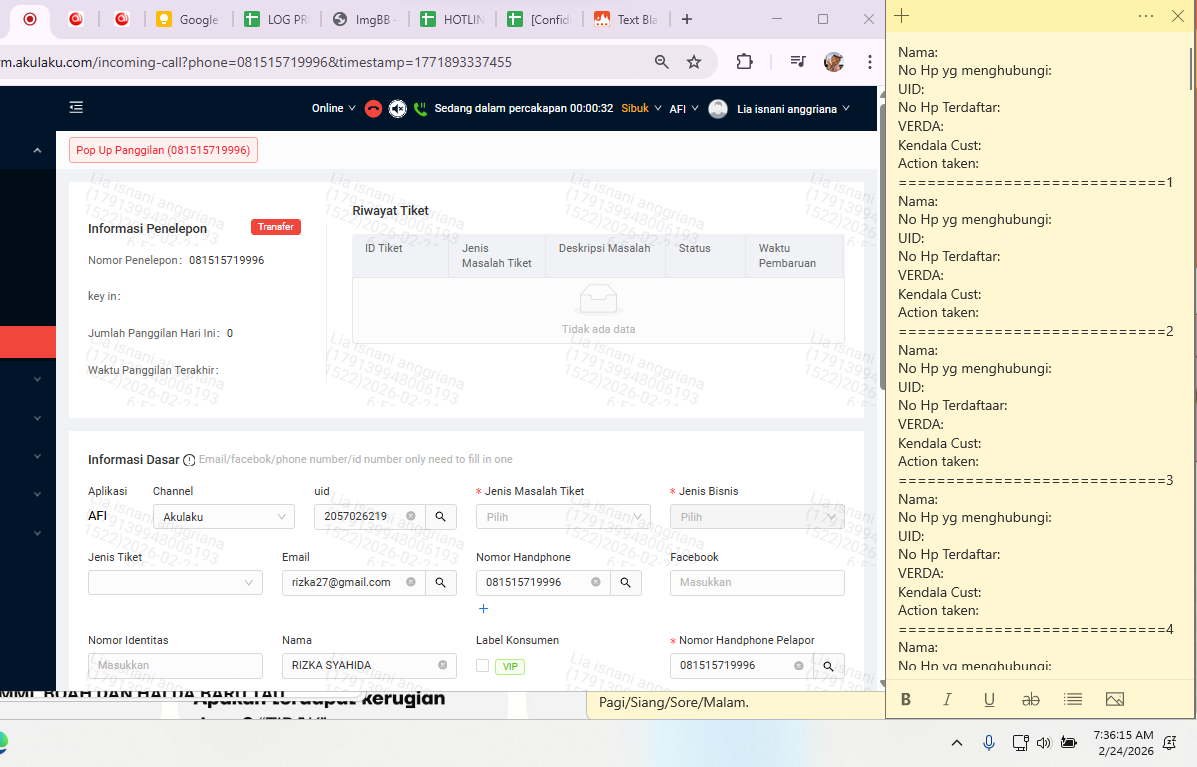The height and width of the screenshot is (767, 1197).
Task: Clear the uid field value
Action: click(x=411, y=516)
